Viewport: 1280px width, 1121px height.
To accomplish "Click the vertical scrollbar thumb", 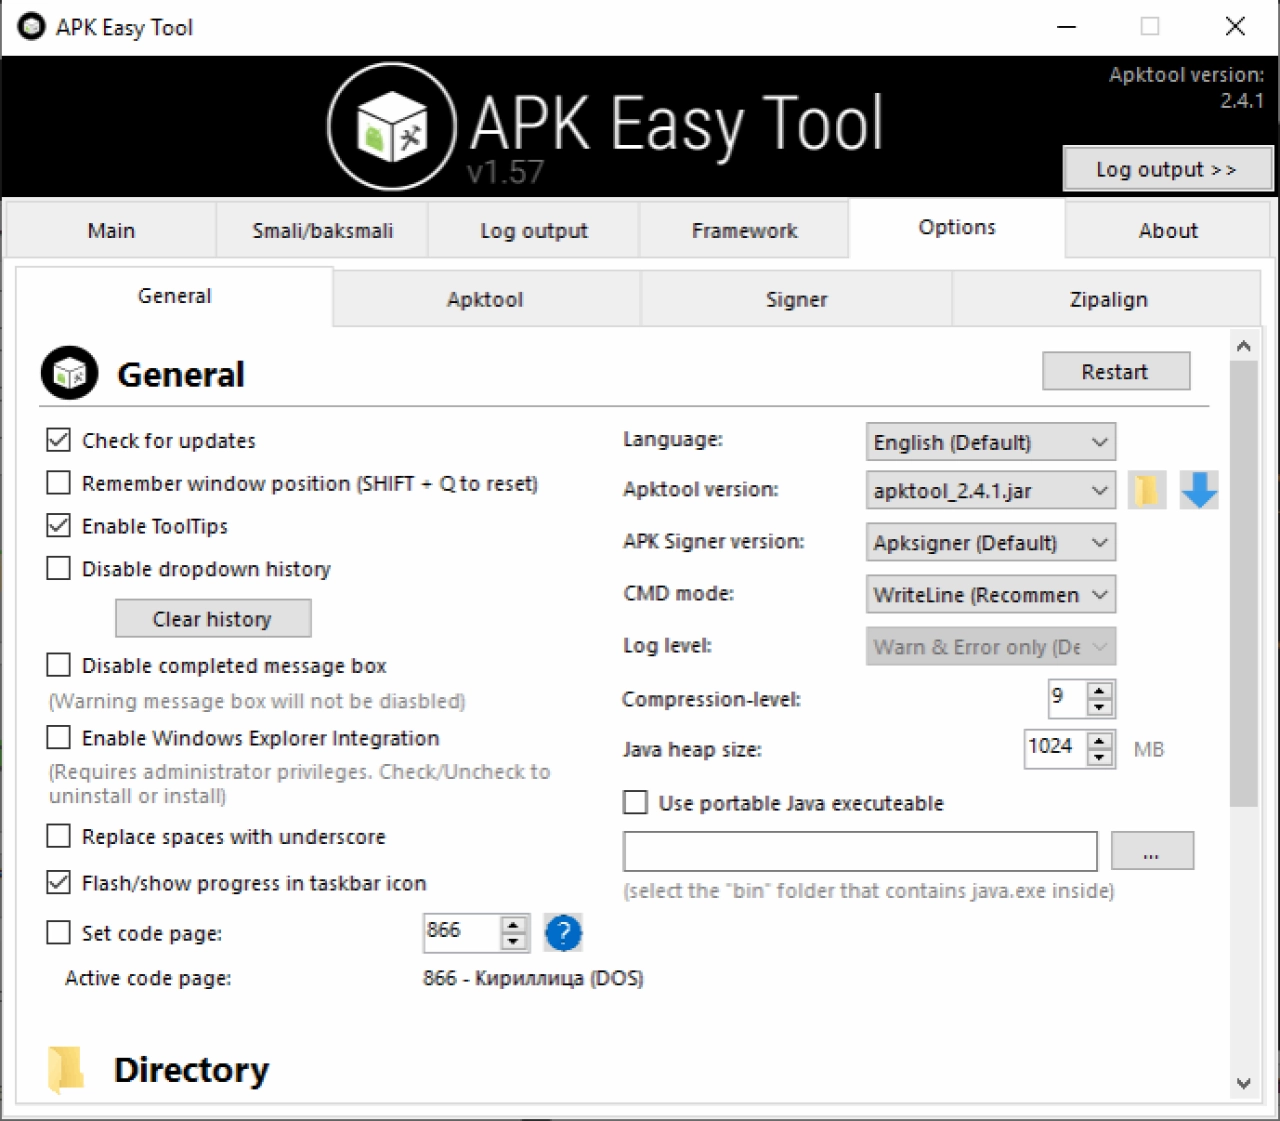I will (x=1243, y=584).
